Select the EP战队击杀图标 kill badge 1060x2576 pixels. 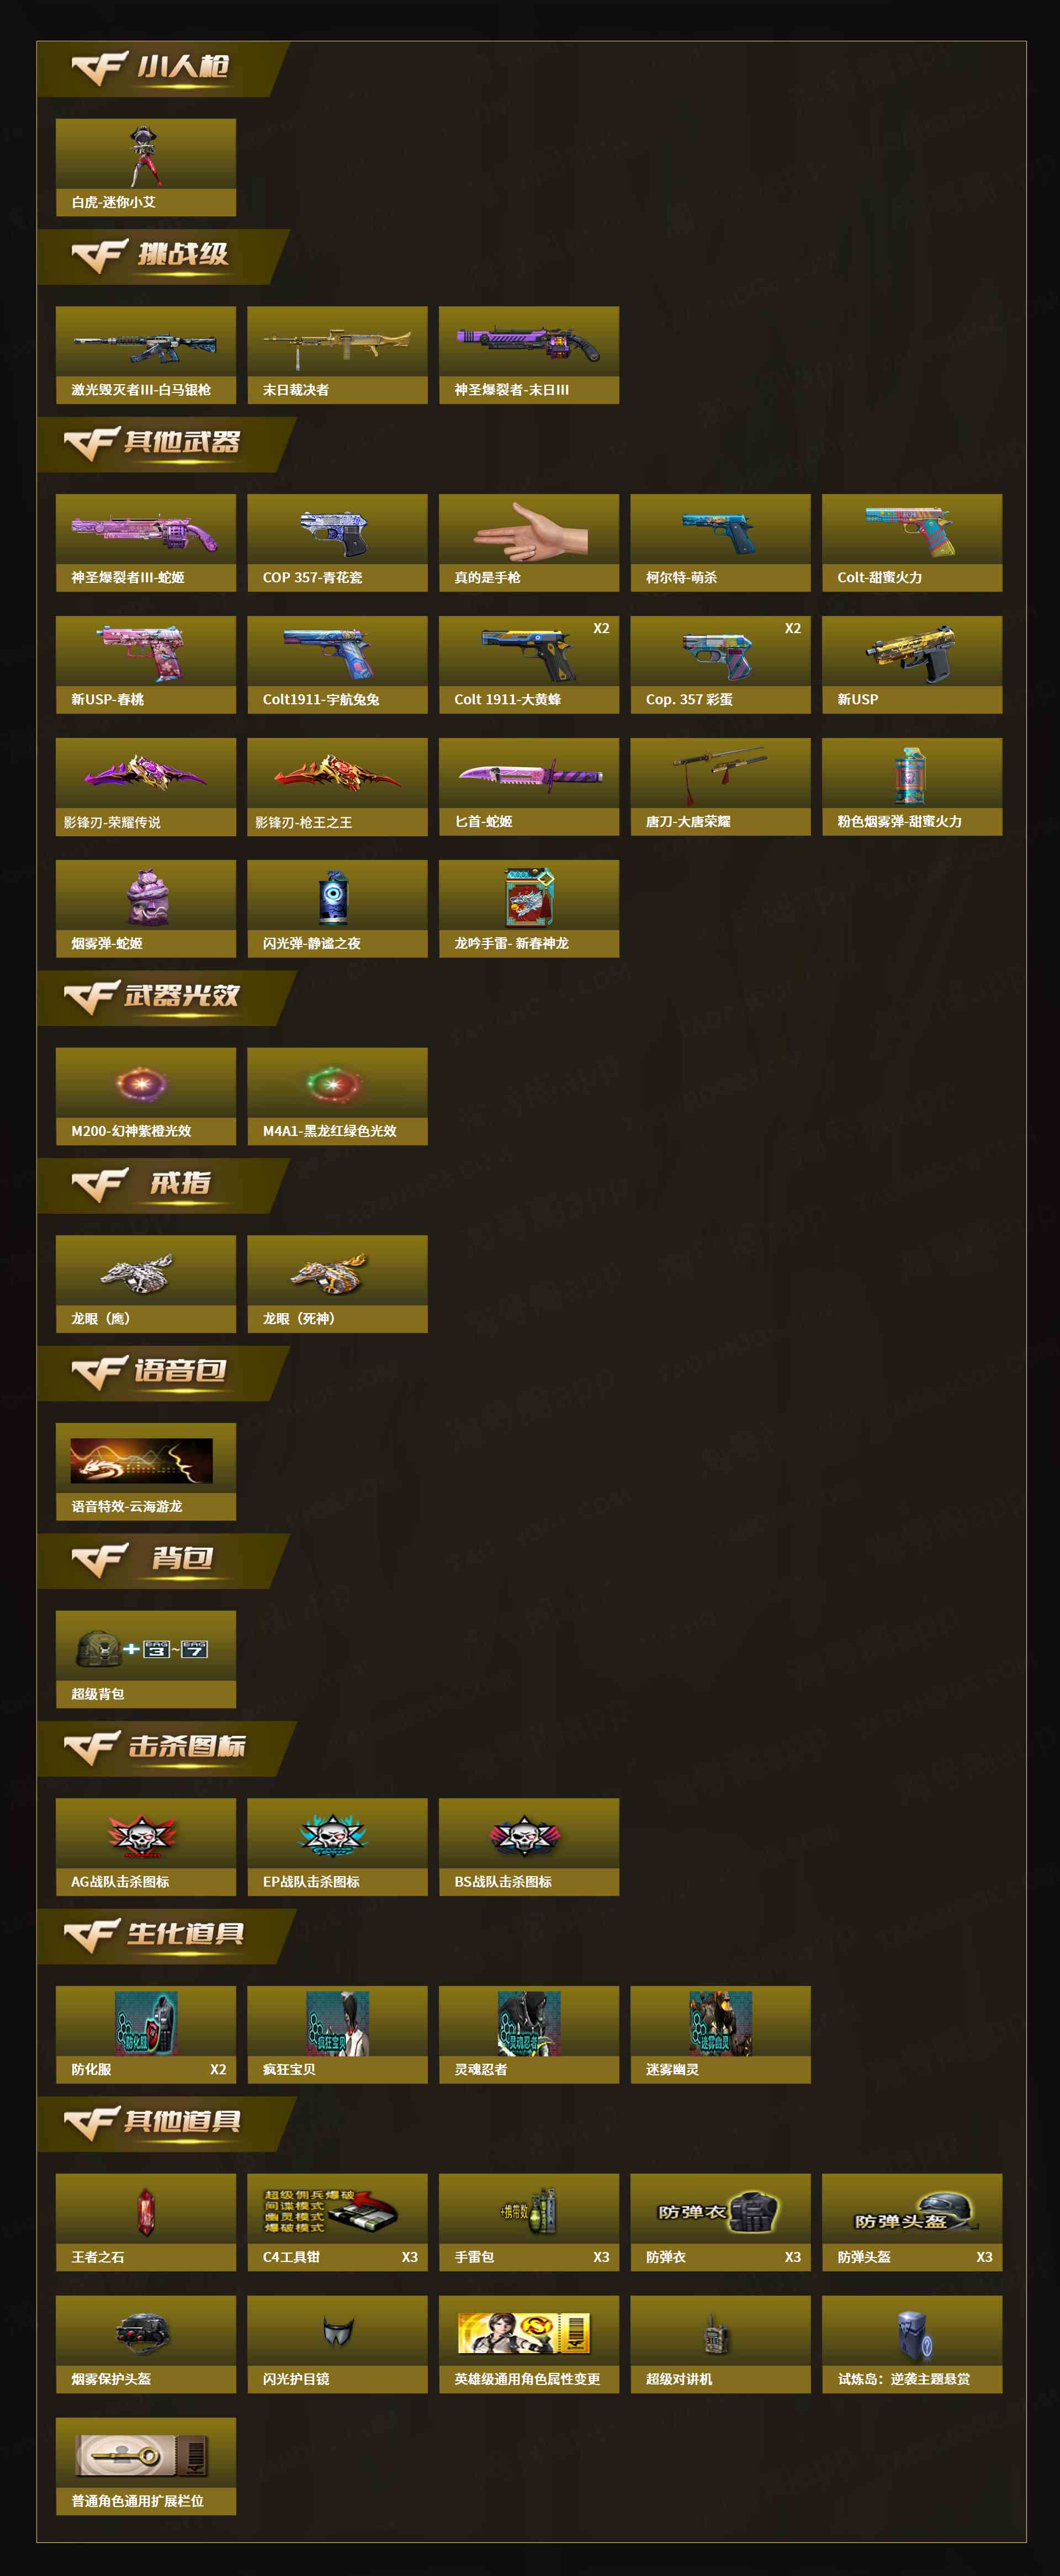coord(337,1847)
